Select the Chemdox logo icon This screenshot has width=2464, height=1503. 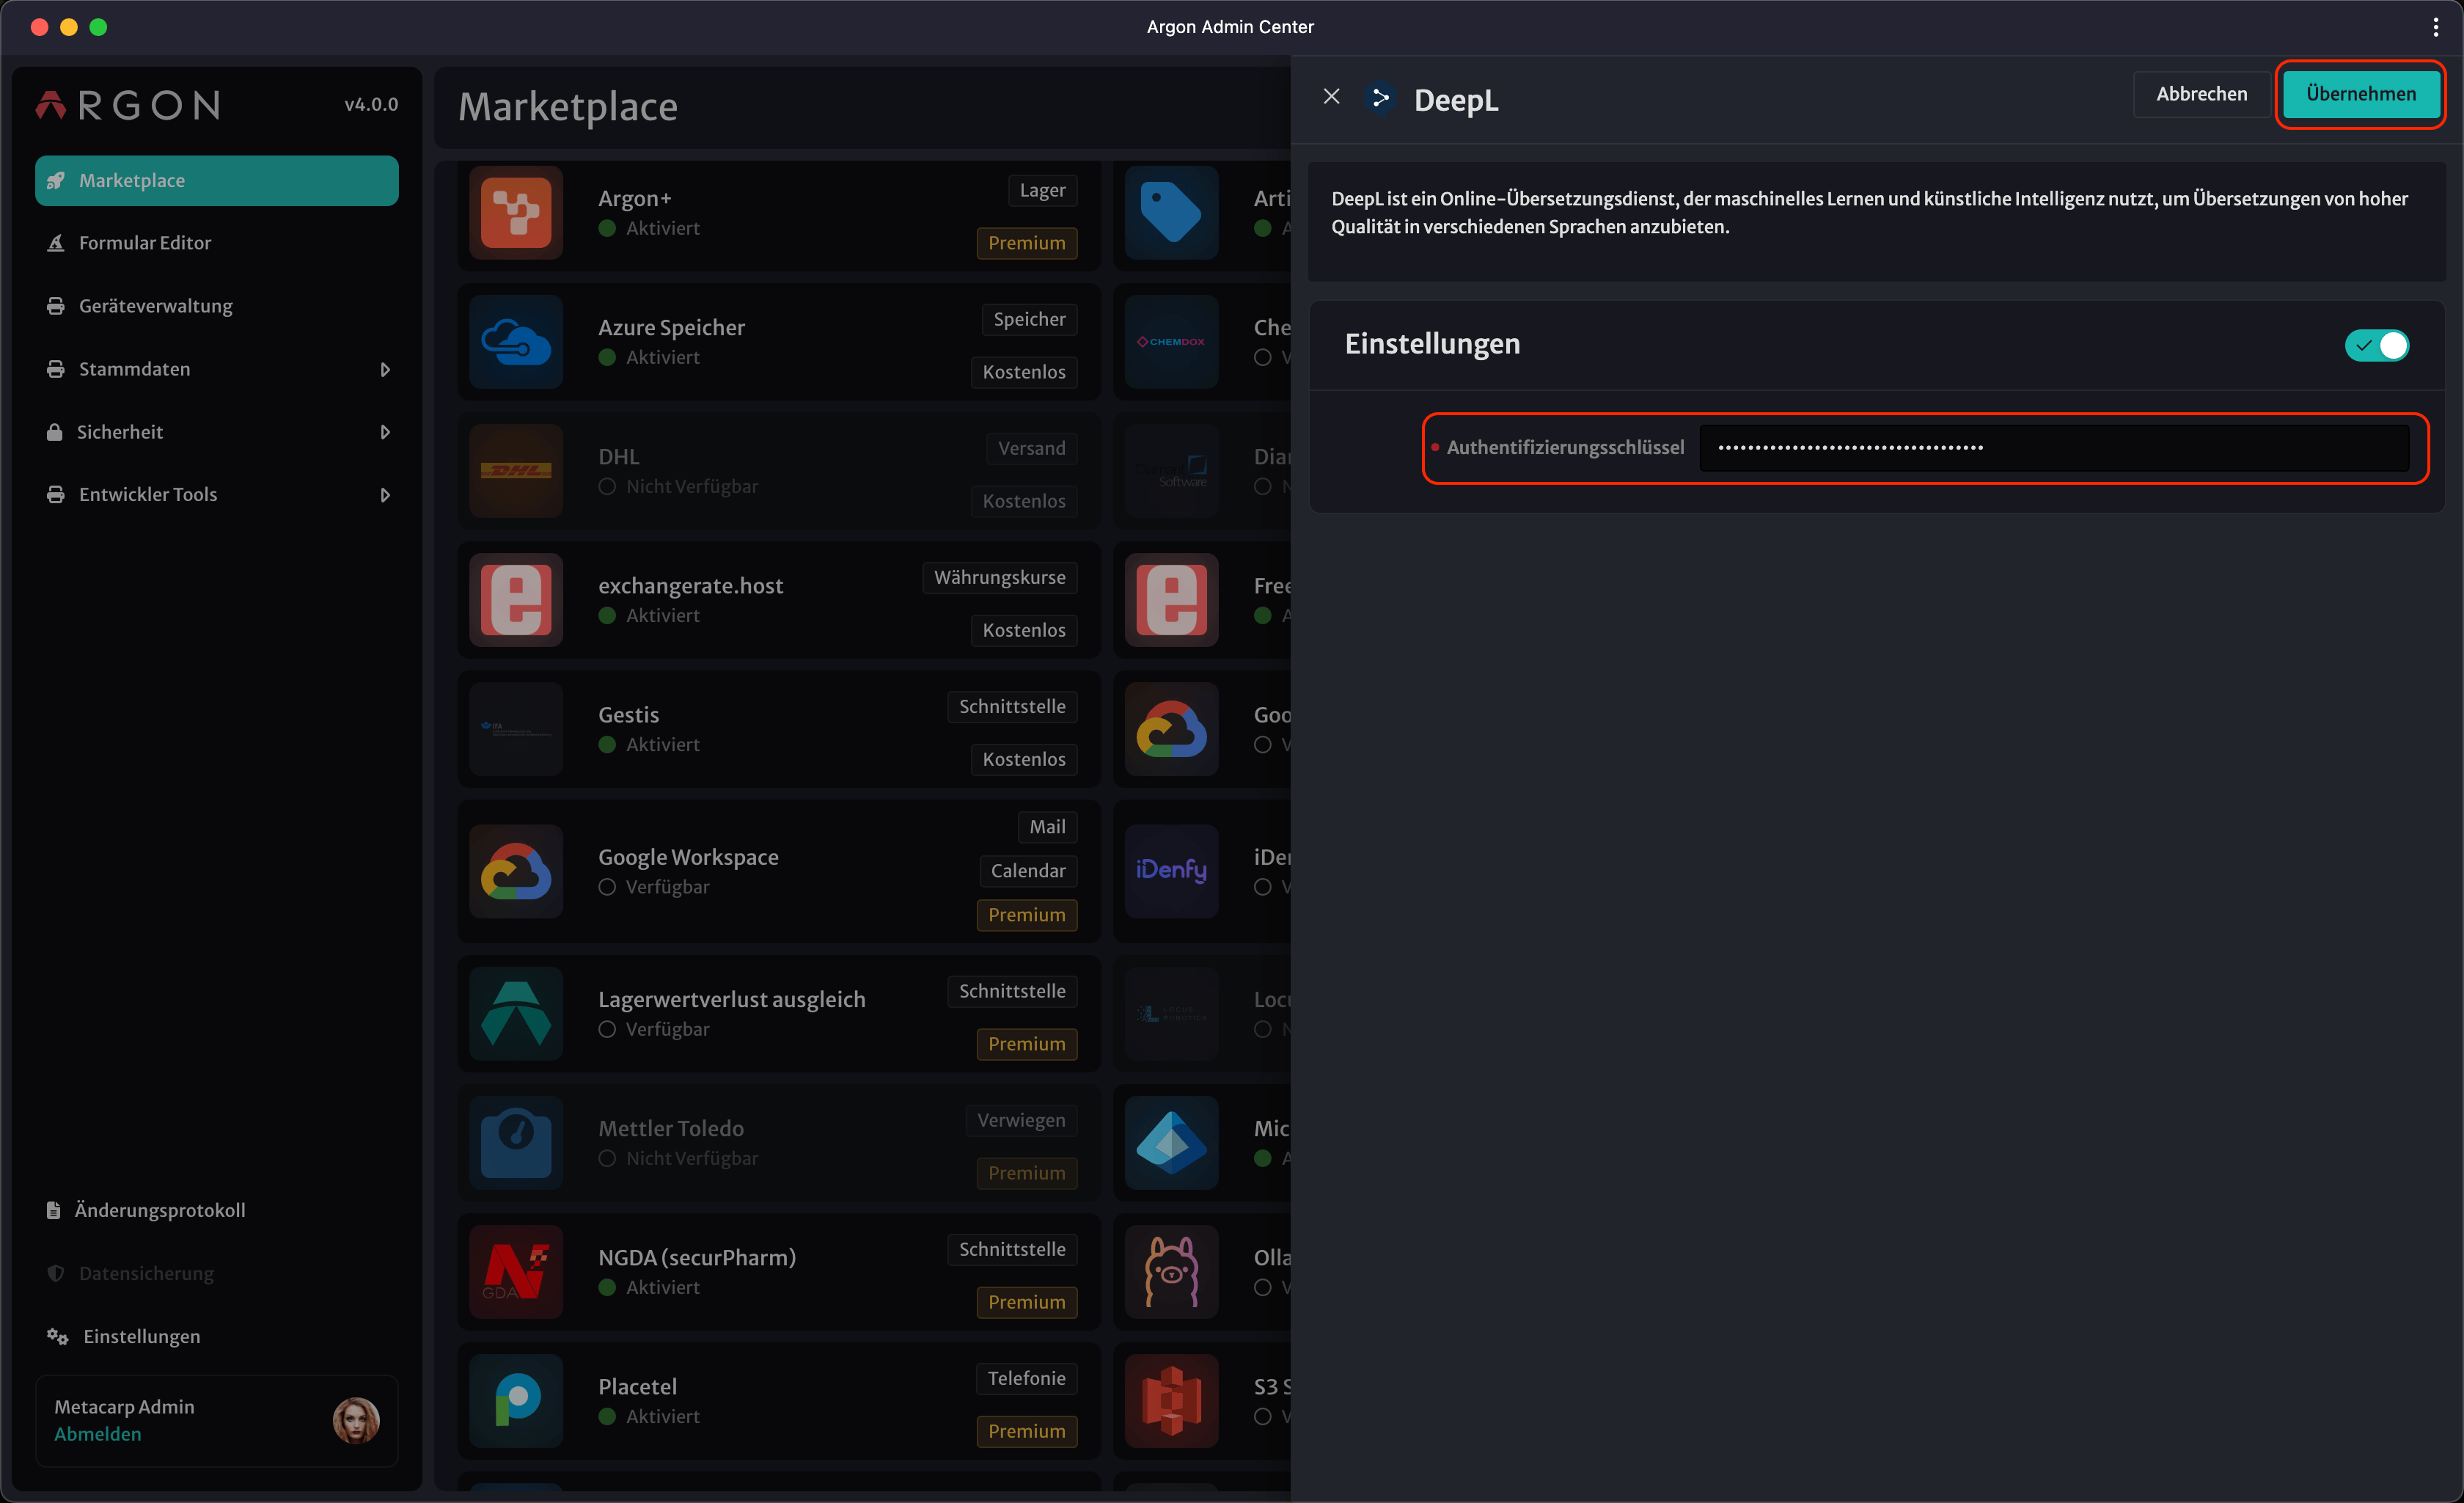coord(1171,342)
